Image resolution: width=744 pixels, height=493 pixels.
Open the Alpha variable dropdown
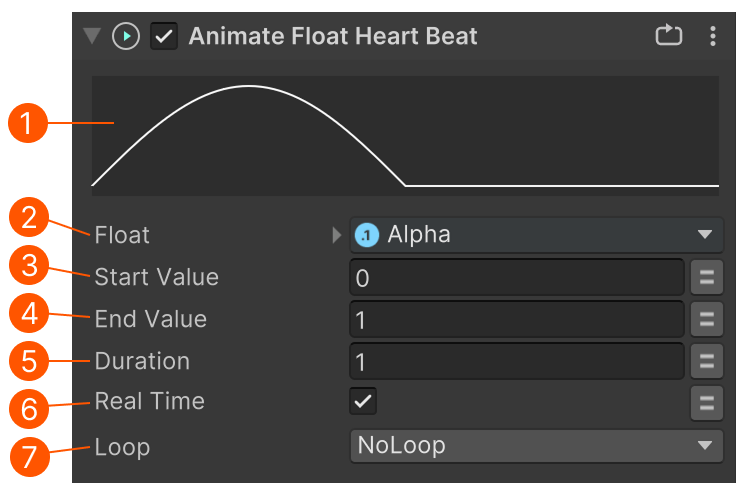coord(537,235)
